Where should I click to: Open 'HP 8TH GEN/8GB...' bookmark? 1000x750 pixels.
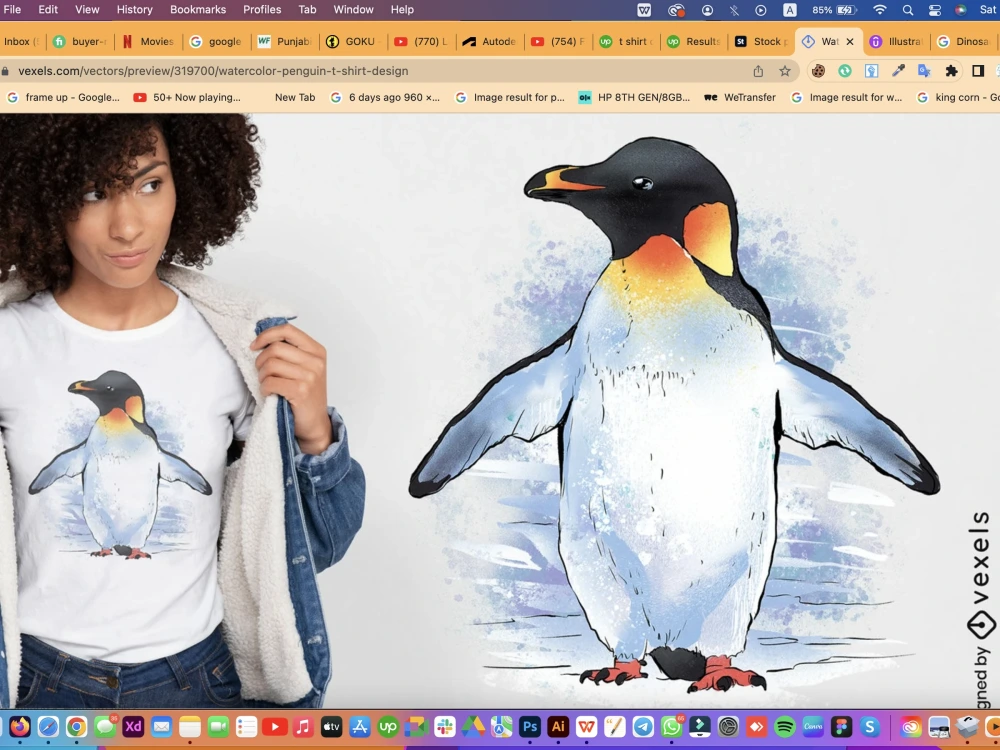[634, 98]
